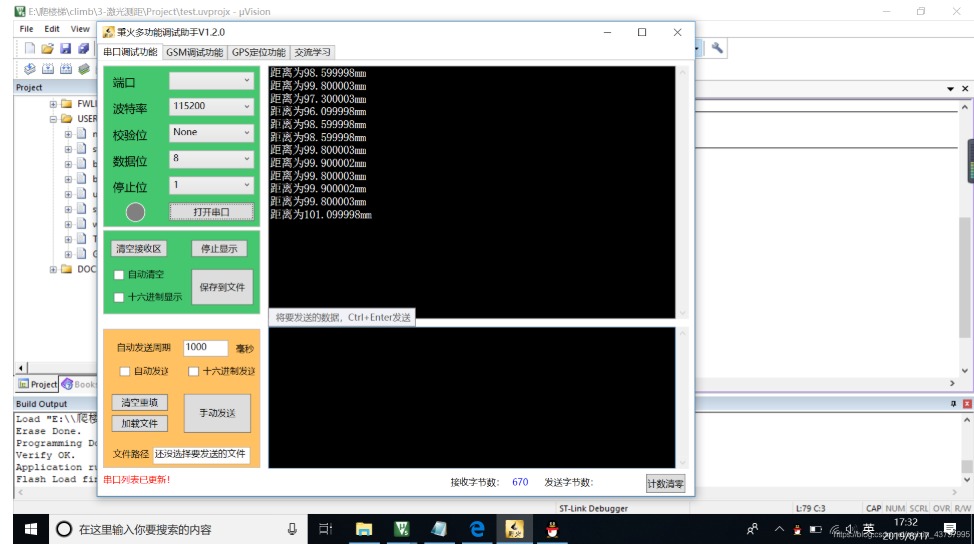Click the 保存到文件 button

(222, 287)
